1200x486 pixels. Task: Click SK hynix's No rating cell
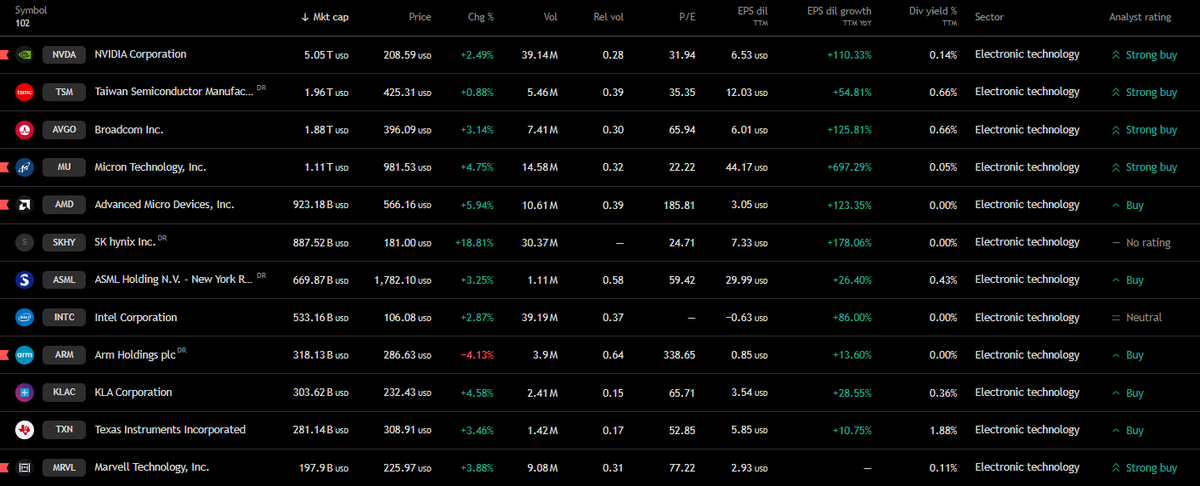point(1140,242)
